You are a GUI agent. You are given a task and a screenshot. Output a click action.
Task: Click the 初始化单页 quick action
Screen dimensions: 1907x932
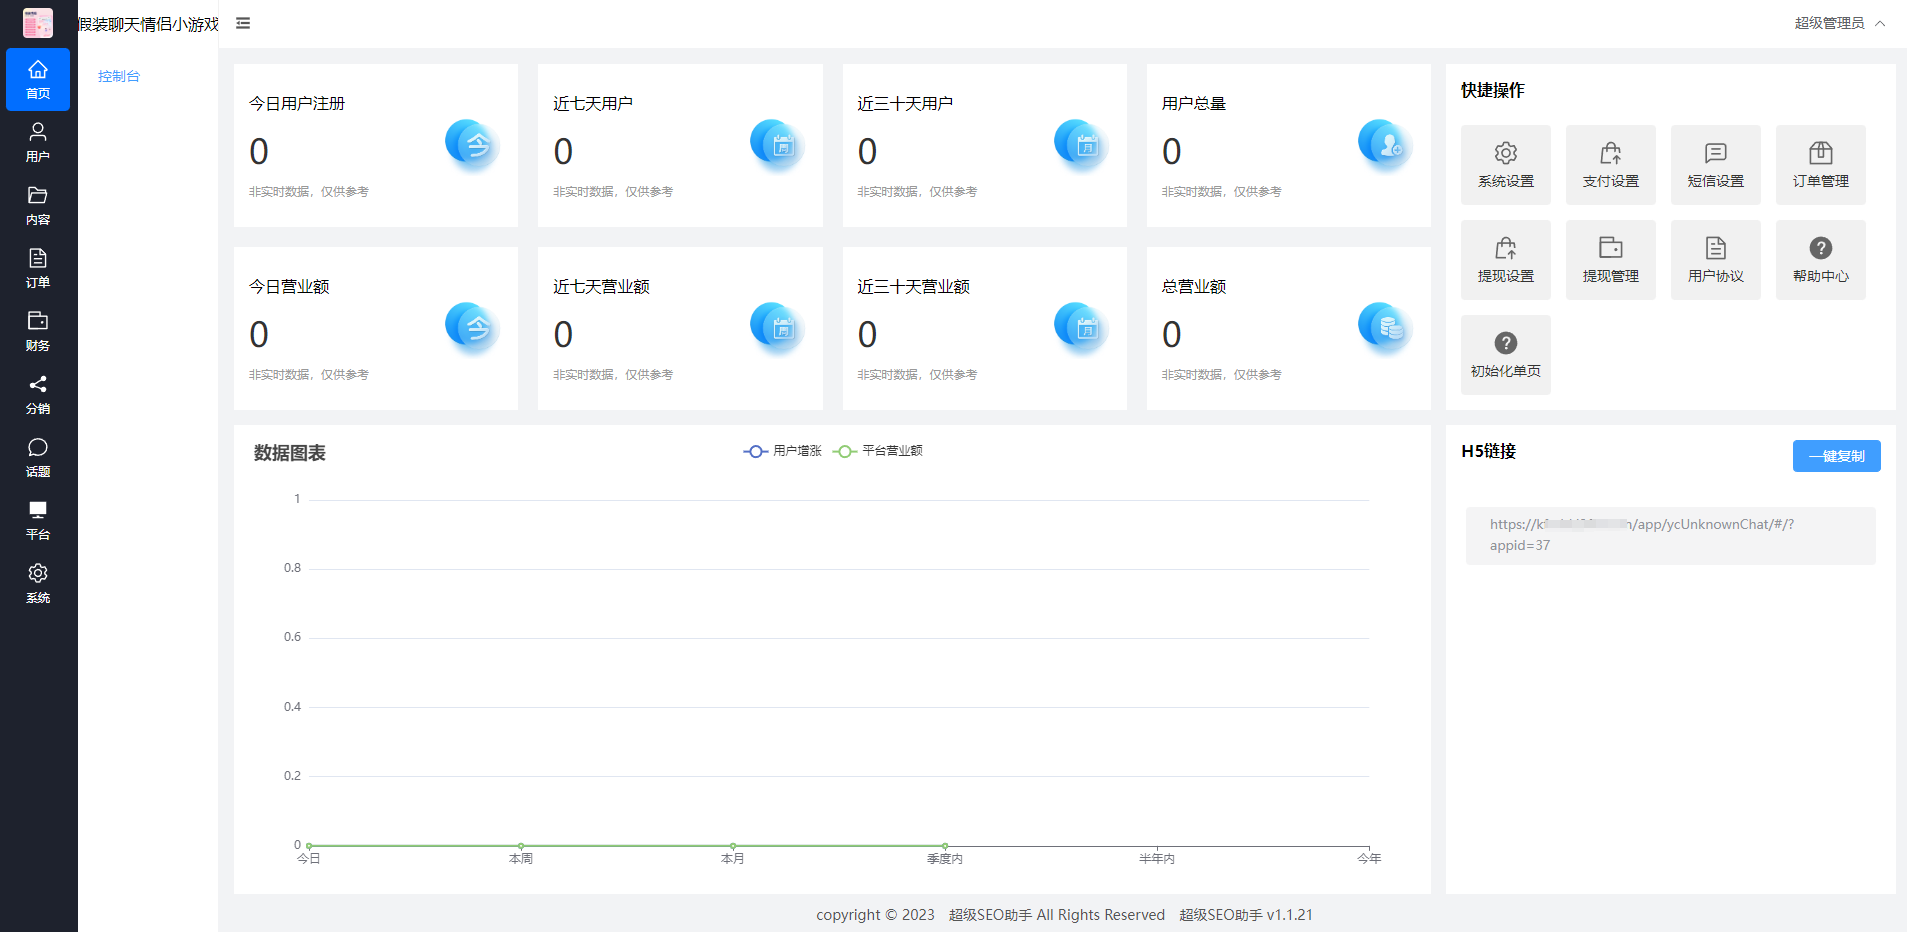click(1505, 355)
